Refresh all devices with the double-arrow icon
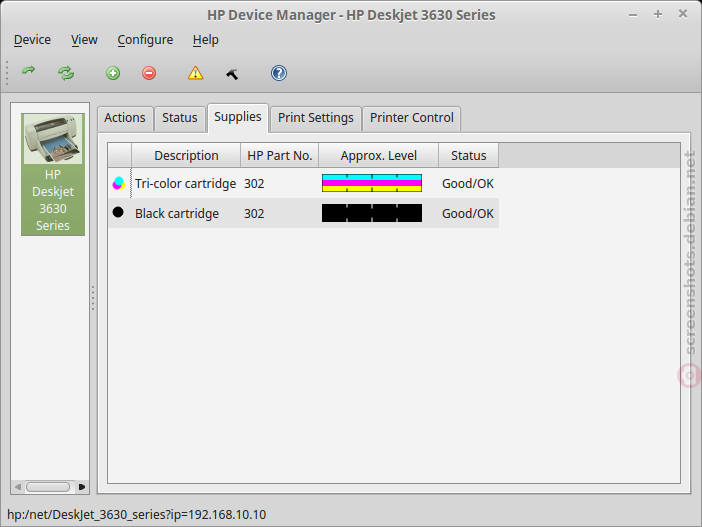This screenshot has width=702, height=527. click(66, 73)
